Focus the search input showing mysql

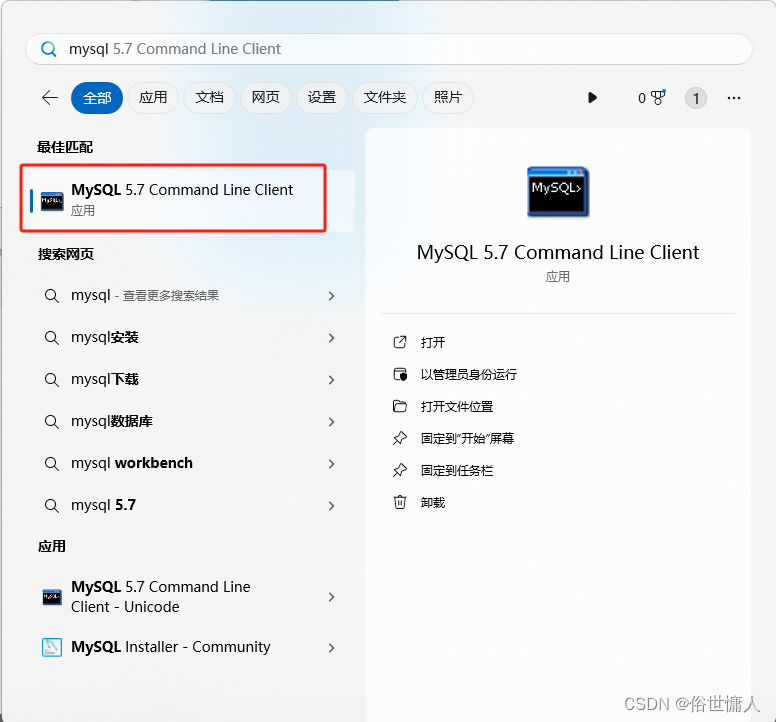point(389,49)
